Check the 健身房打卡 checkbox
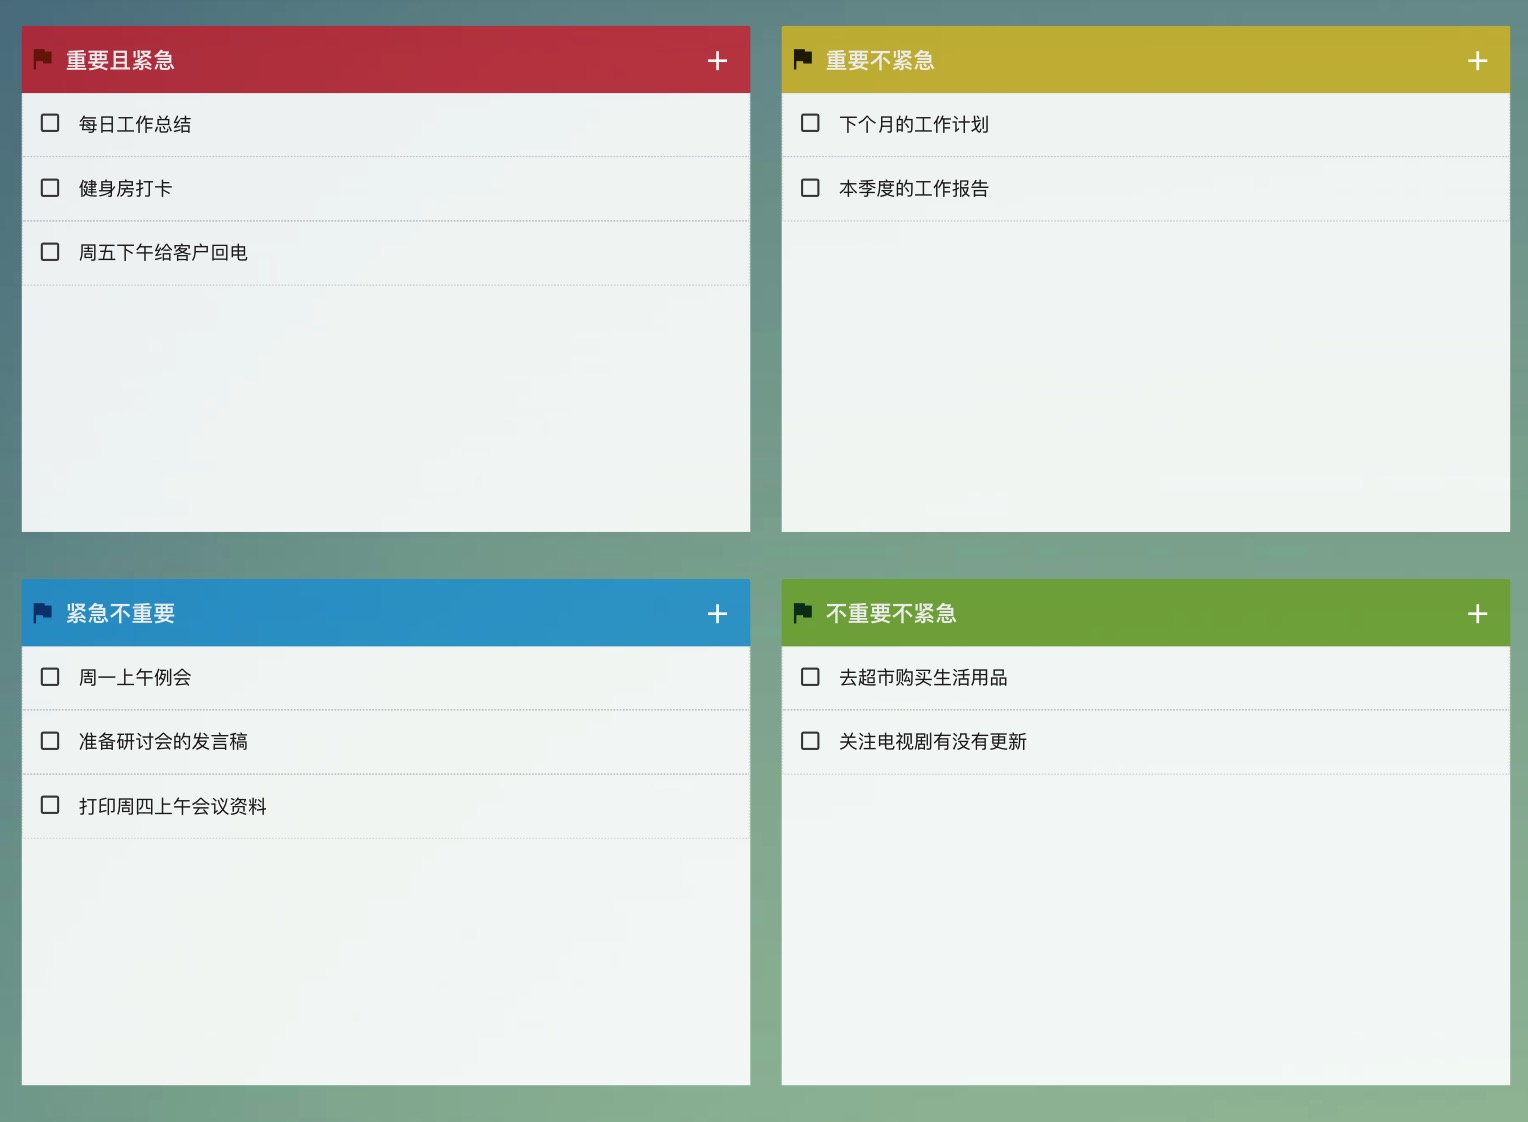The image size is (1528, 1122). (x=50, y=187)
